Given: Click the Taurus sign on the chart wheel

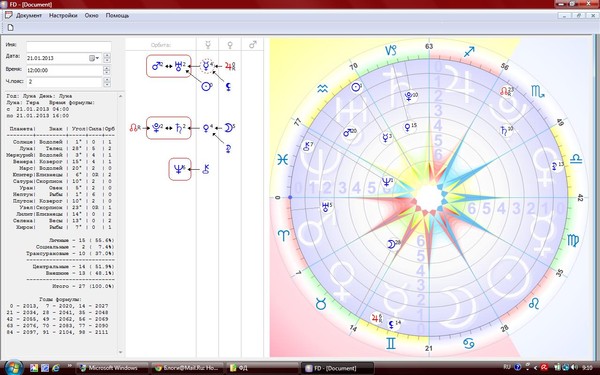Looking at the screenshot, I should pos(321,304).
